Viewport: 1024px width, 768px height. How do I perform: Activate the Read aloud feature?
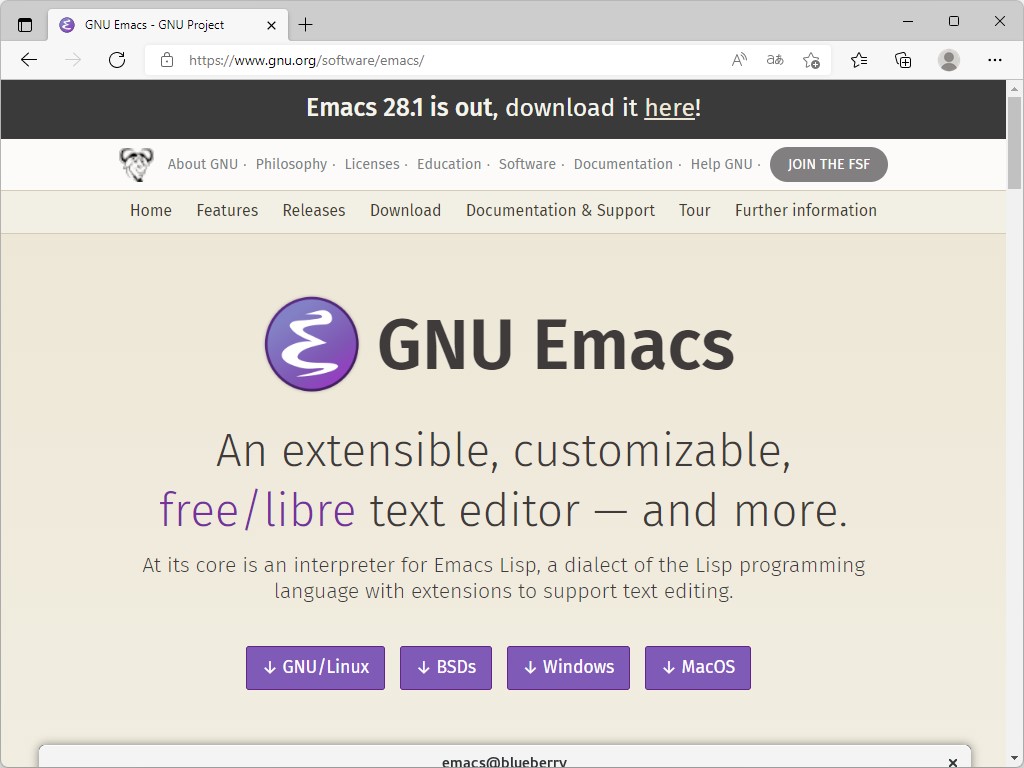pyautogui.click(x=738, y=60)
